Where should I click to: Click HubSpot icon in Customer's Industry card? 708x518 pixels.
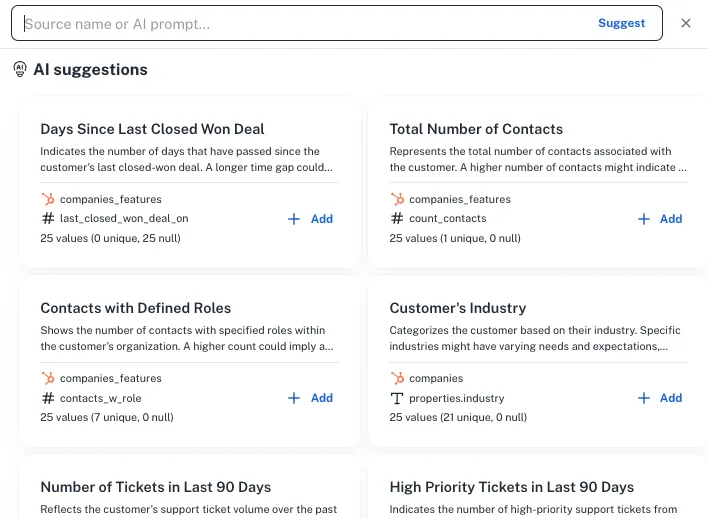click(x=397, y=379)
